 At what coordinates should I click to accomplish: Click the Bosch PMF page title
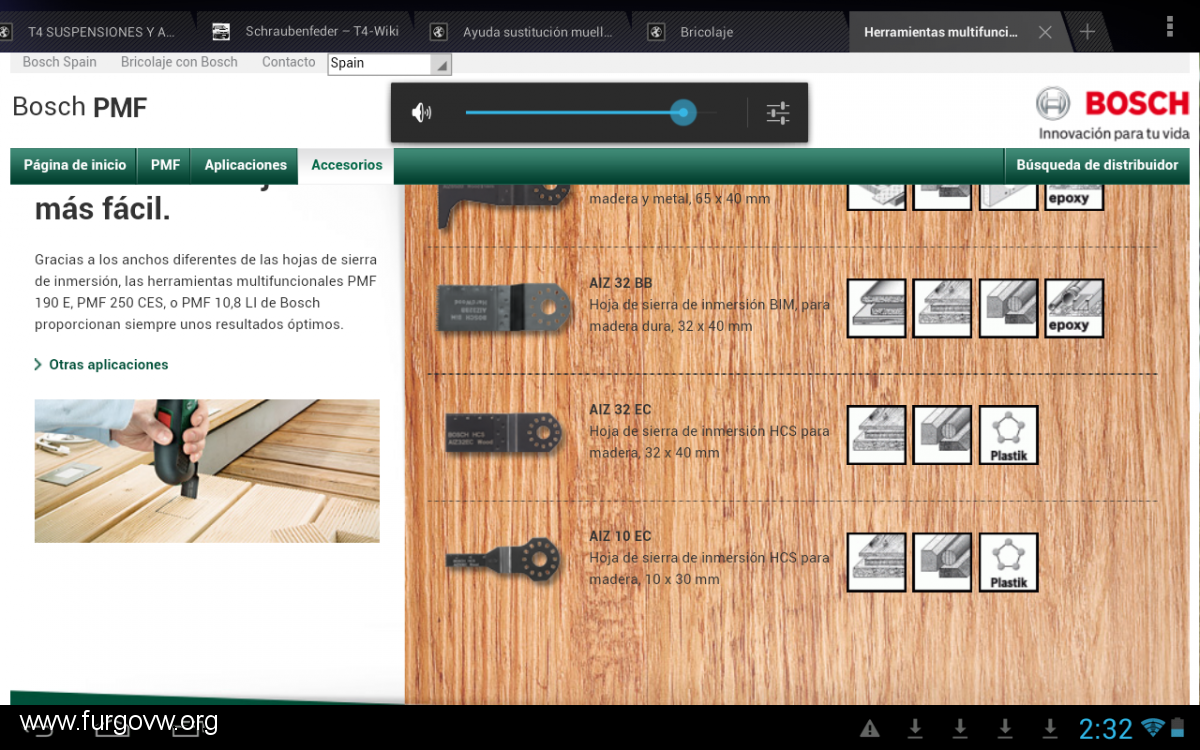(80, 107)
